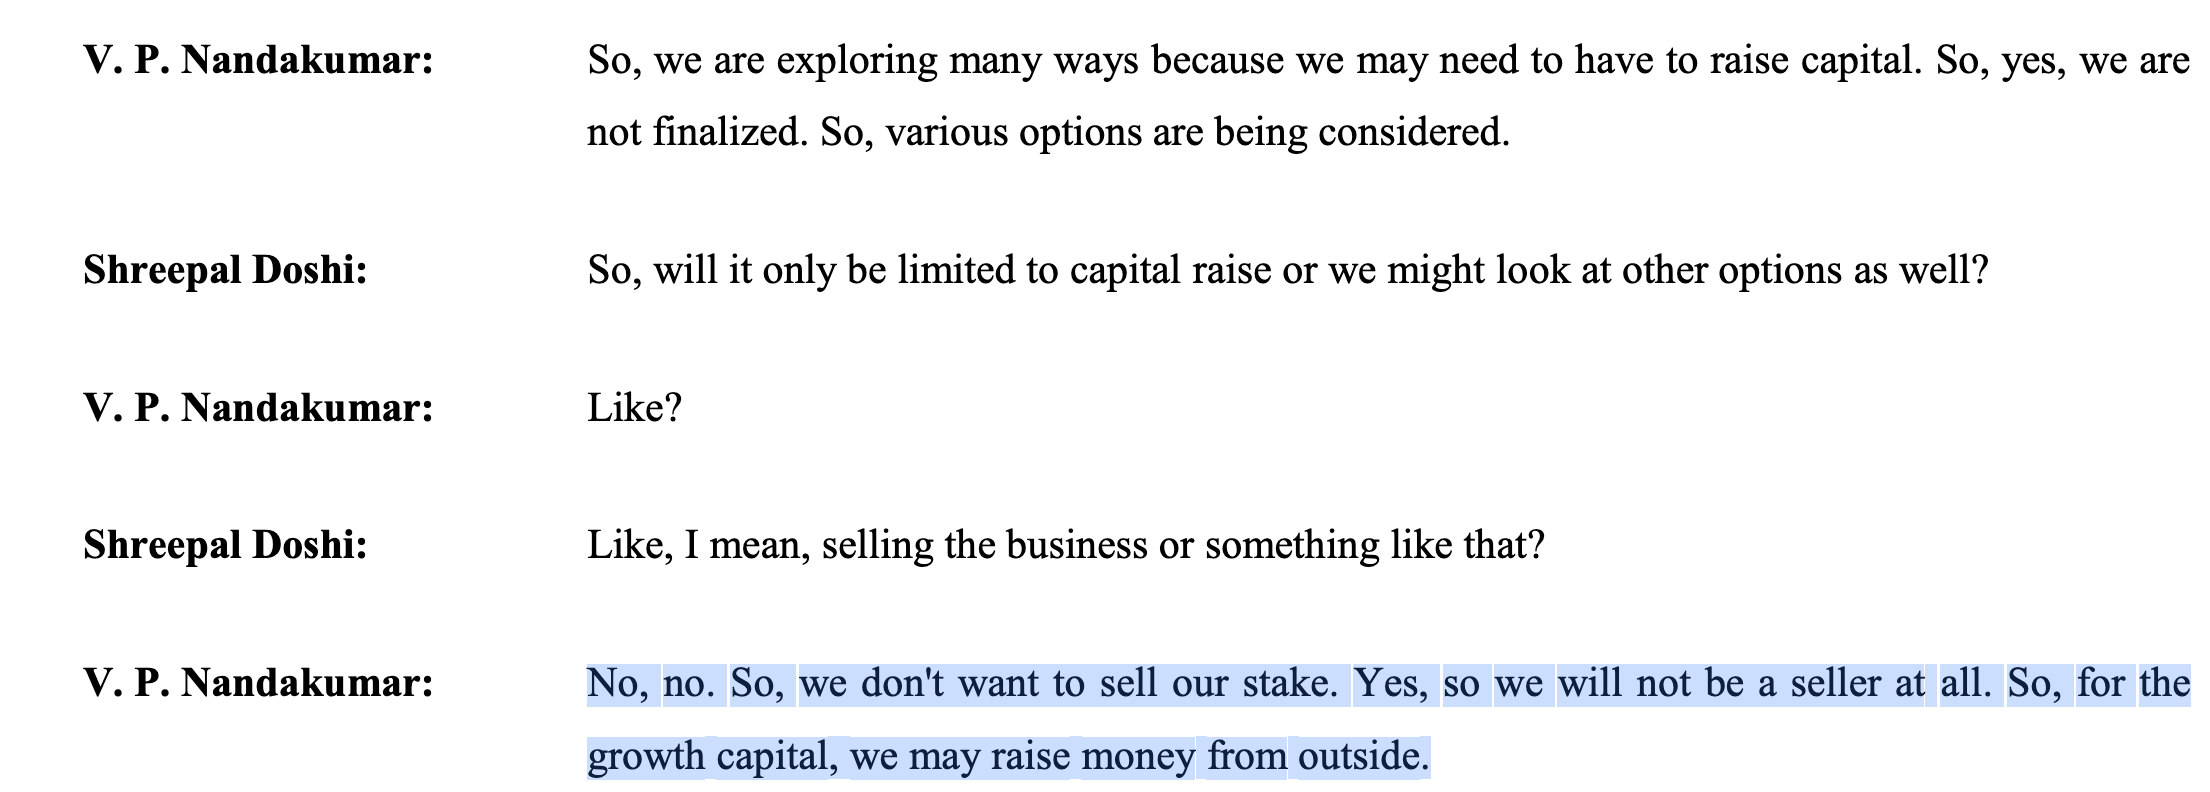Click the second 'Shreepal Doshi:' speaker label
Screen dimensions: 2210x792
point(225,546)
